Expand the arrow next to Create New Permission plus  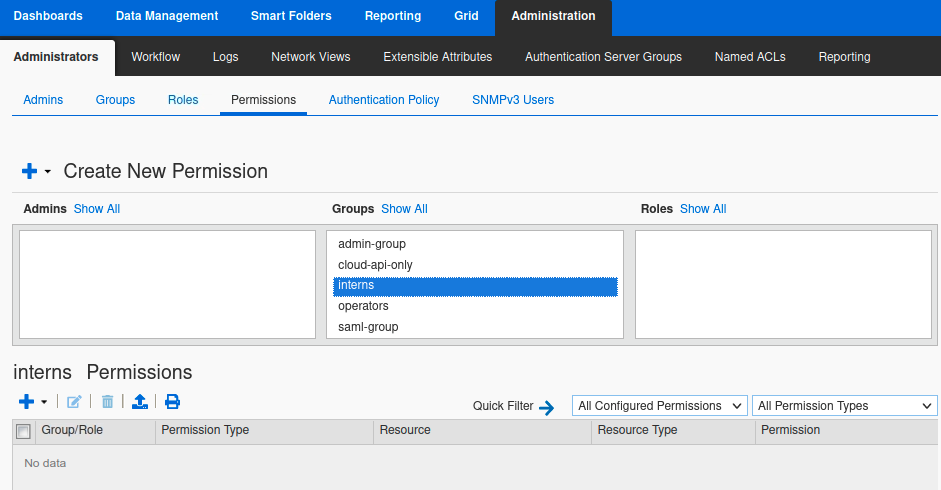click(48, 173)
